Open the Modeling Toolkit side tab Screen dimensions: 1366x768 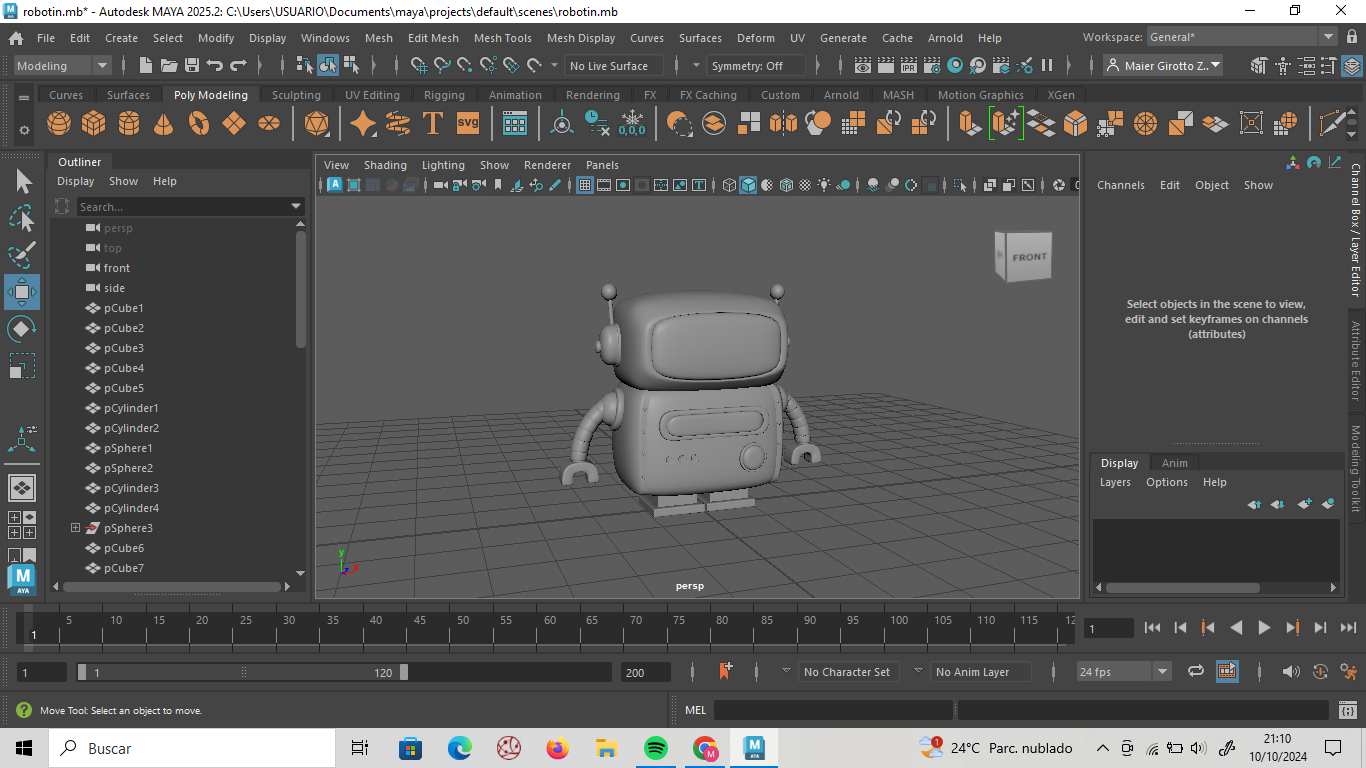click(x=1356, y=469)
